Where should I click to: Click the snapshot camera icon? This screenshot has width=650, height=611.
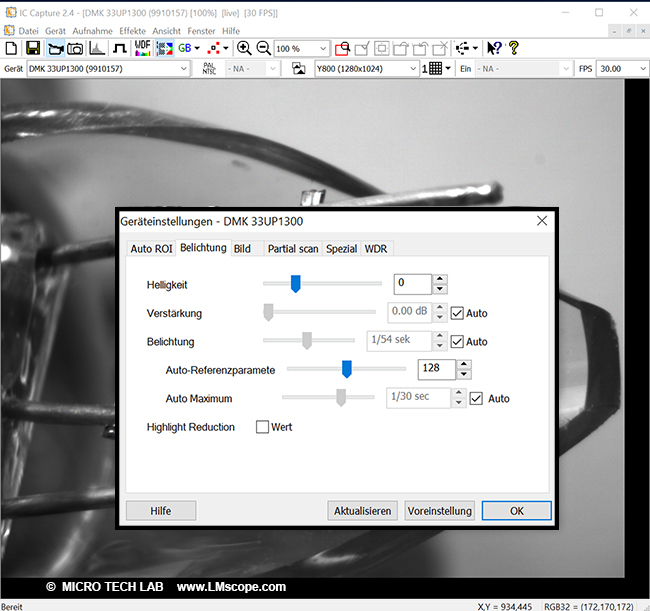tap(76, 48)
